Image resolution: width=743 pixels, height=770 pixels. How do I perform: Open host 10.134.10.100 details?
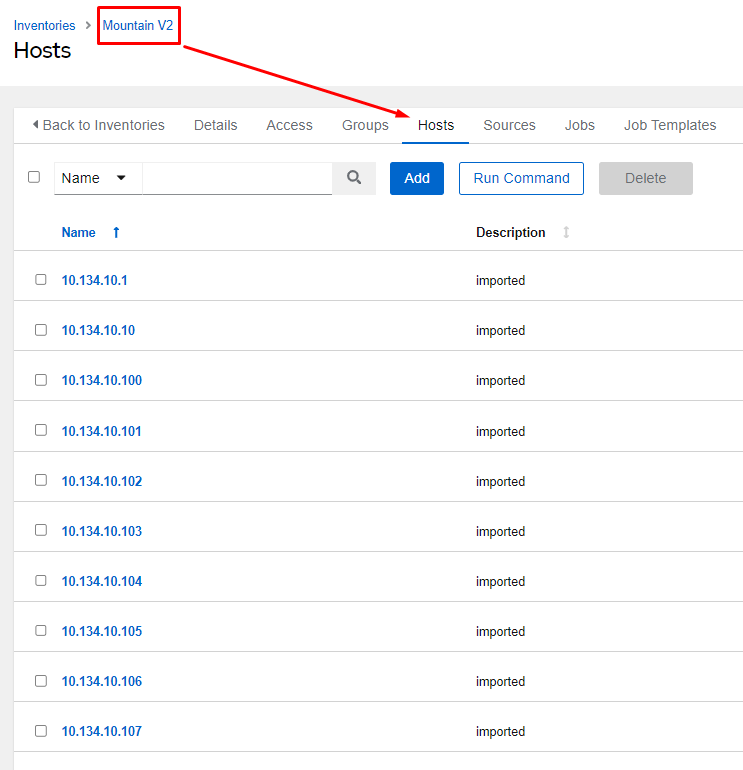pos(101,381)
